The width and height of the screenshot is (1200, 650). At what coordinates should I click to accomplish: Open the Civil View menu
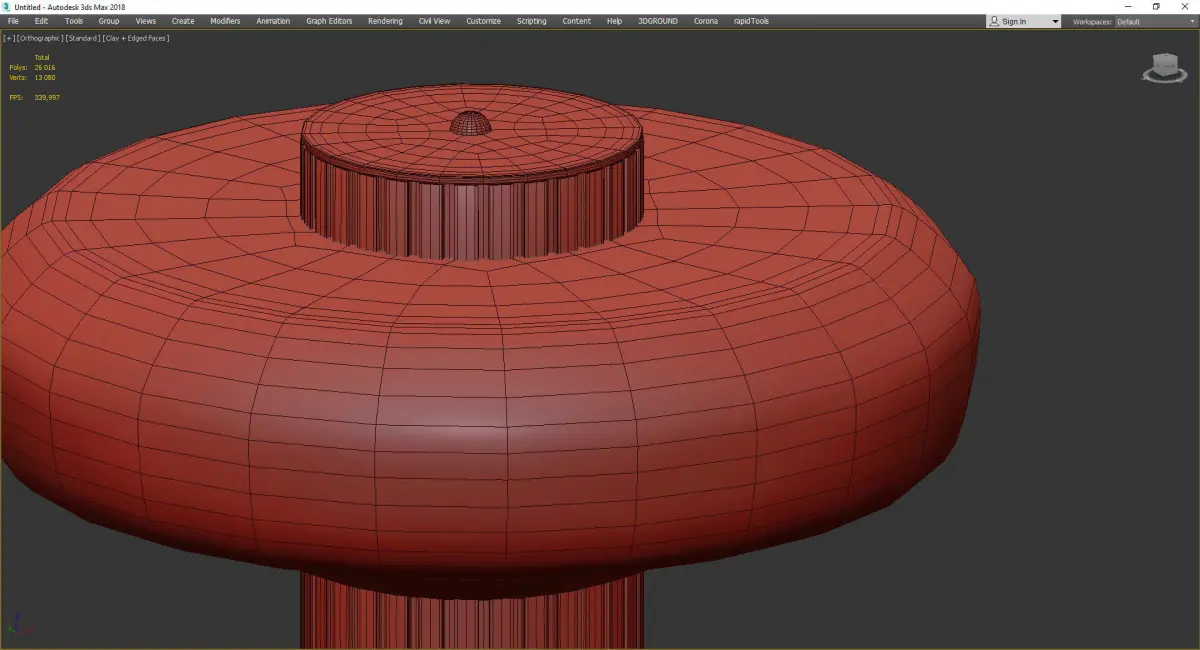(434, 21)
